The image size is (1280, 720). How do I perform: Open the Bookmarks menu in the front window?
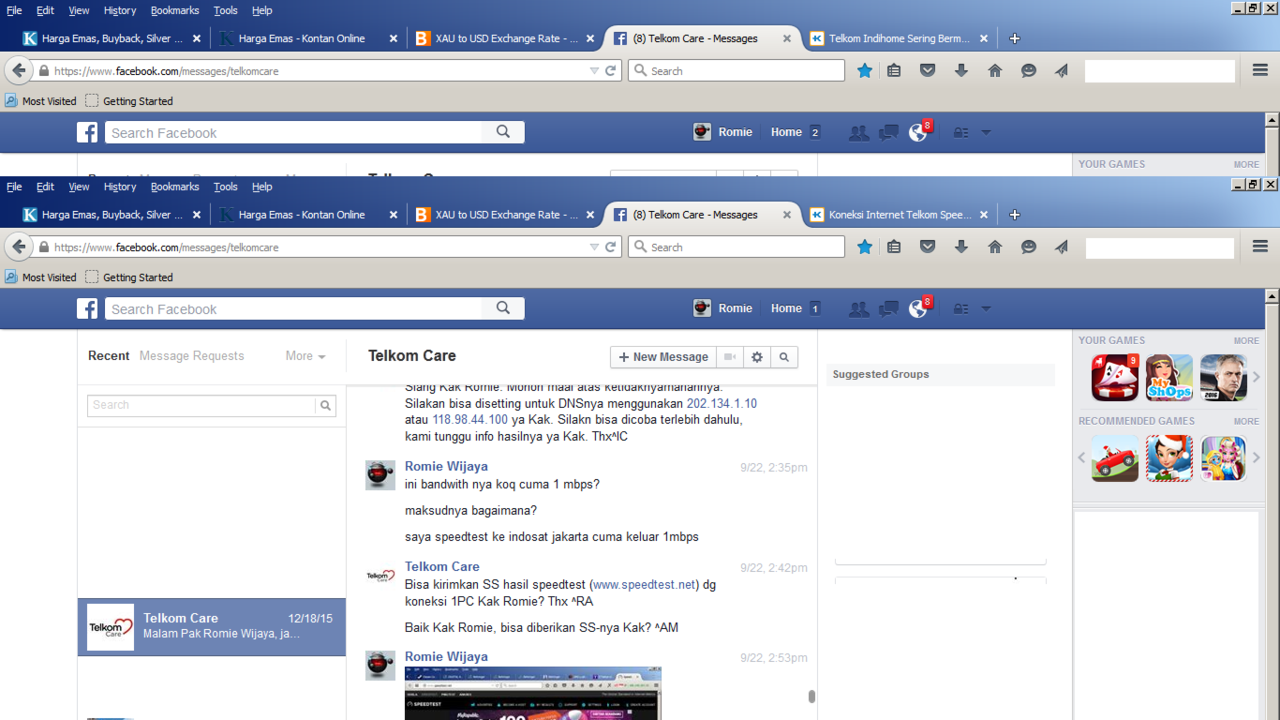point(175,187)
